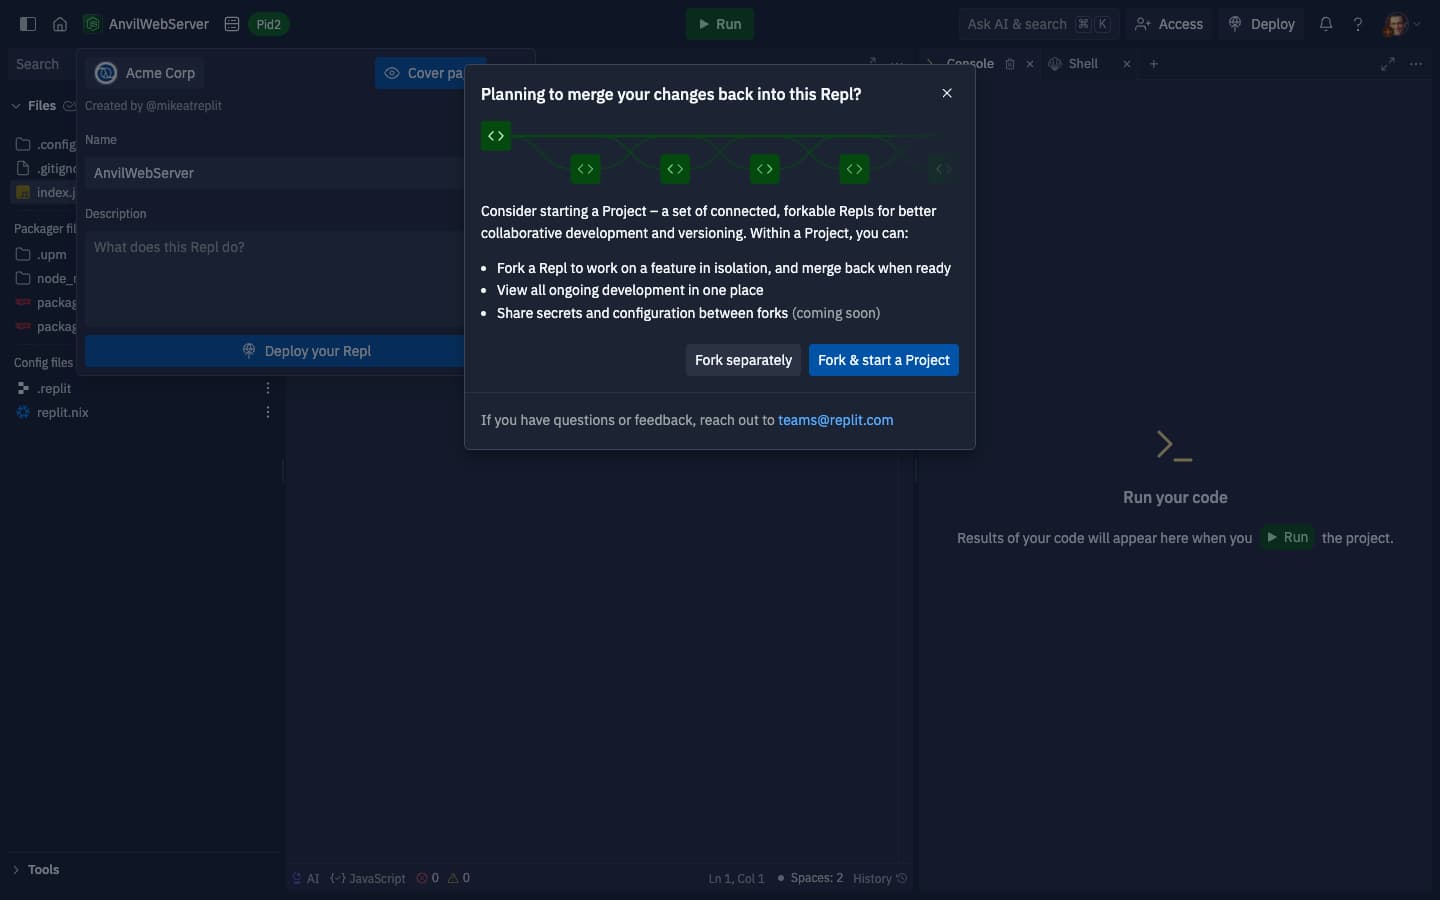
Task: Toggle the sidebar visibility icon
Action: (x=27, y=23)
